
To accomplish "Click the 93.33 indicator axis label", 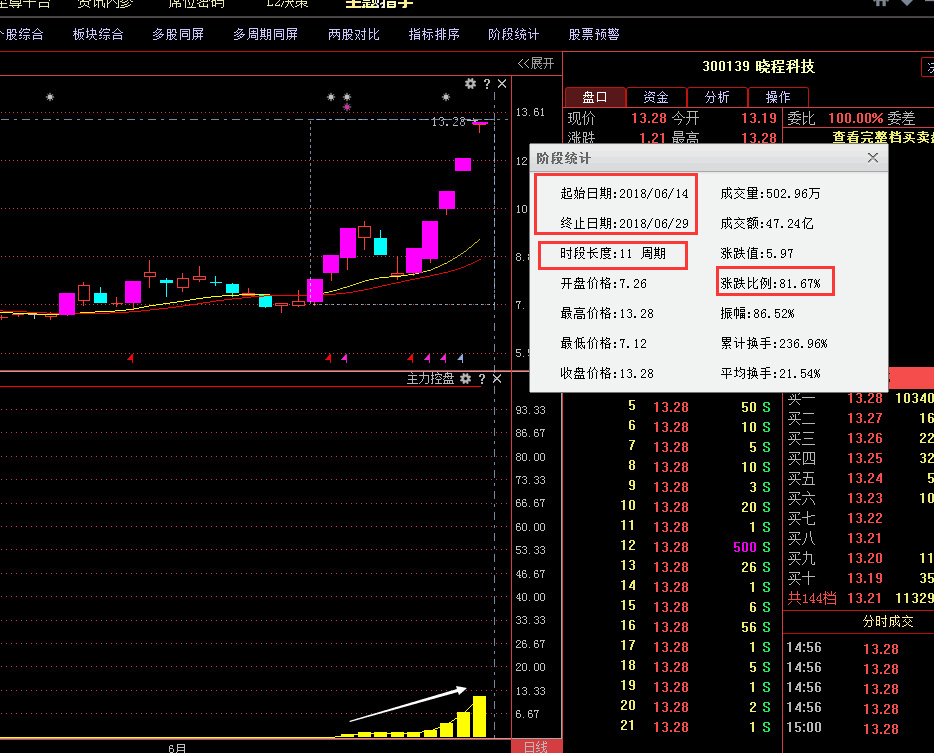I will [x=530, y=410].
